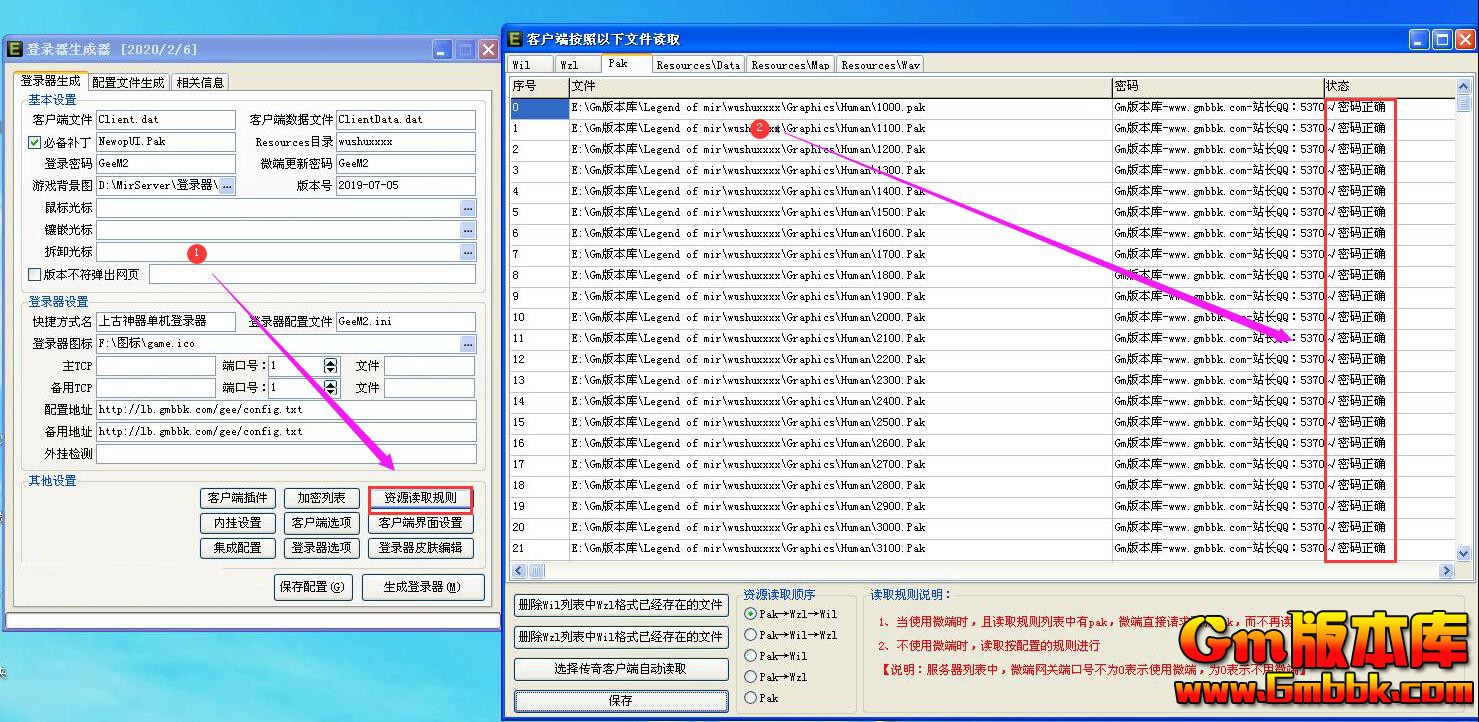This screenshot has height=722, width=1479.
Task: Click the list's vertical scrollbar down arrow
Action: tap(1464, 553)
